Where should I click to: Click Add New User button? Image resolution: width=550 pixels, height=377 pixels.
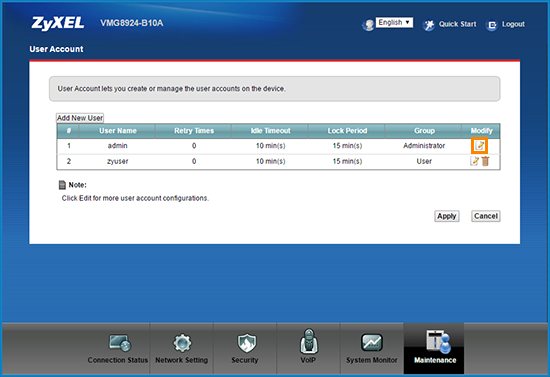(80, 118)
